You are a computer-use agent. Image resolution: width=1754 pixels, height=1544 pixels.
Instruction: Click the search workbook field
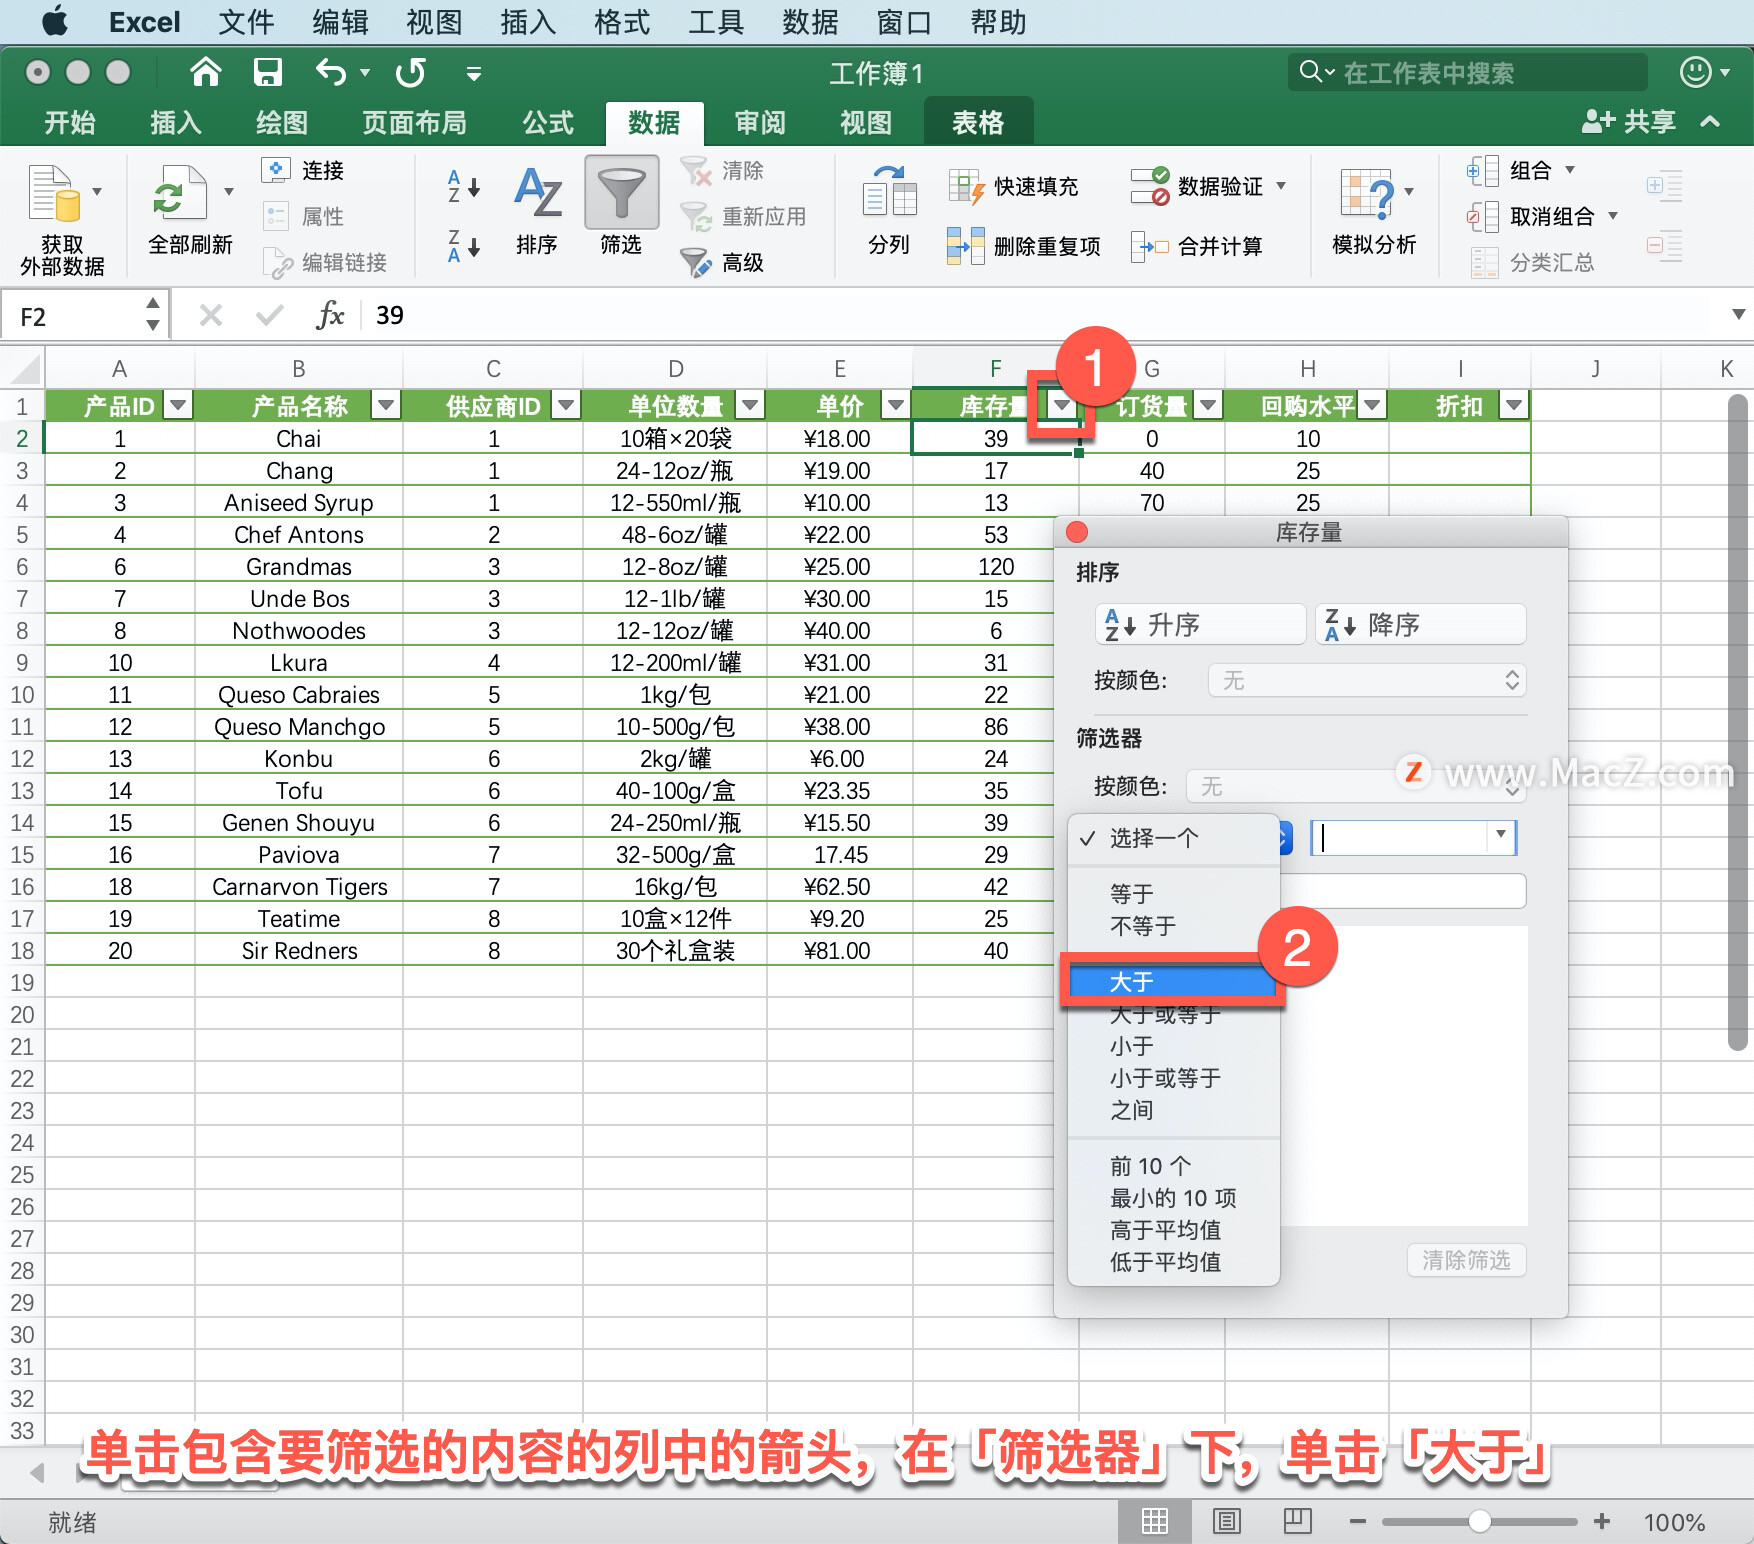1468,72
